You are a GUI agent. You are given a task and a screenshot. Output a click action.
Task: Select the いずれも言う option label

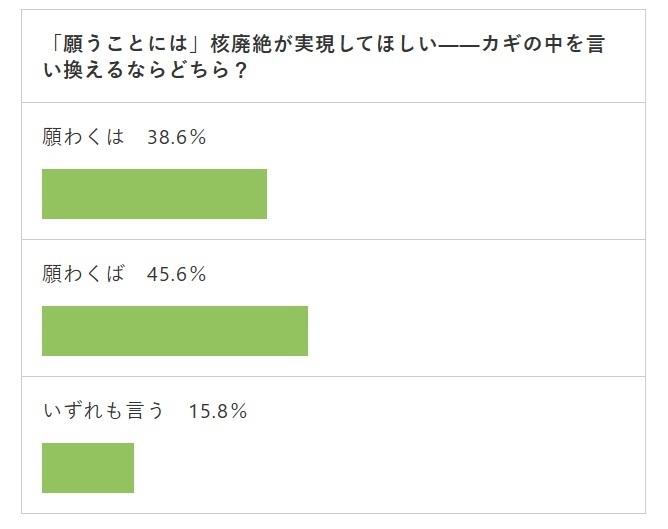pos(104,411)
